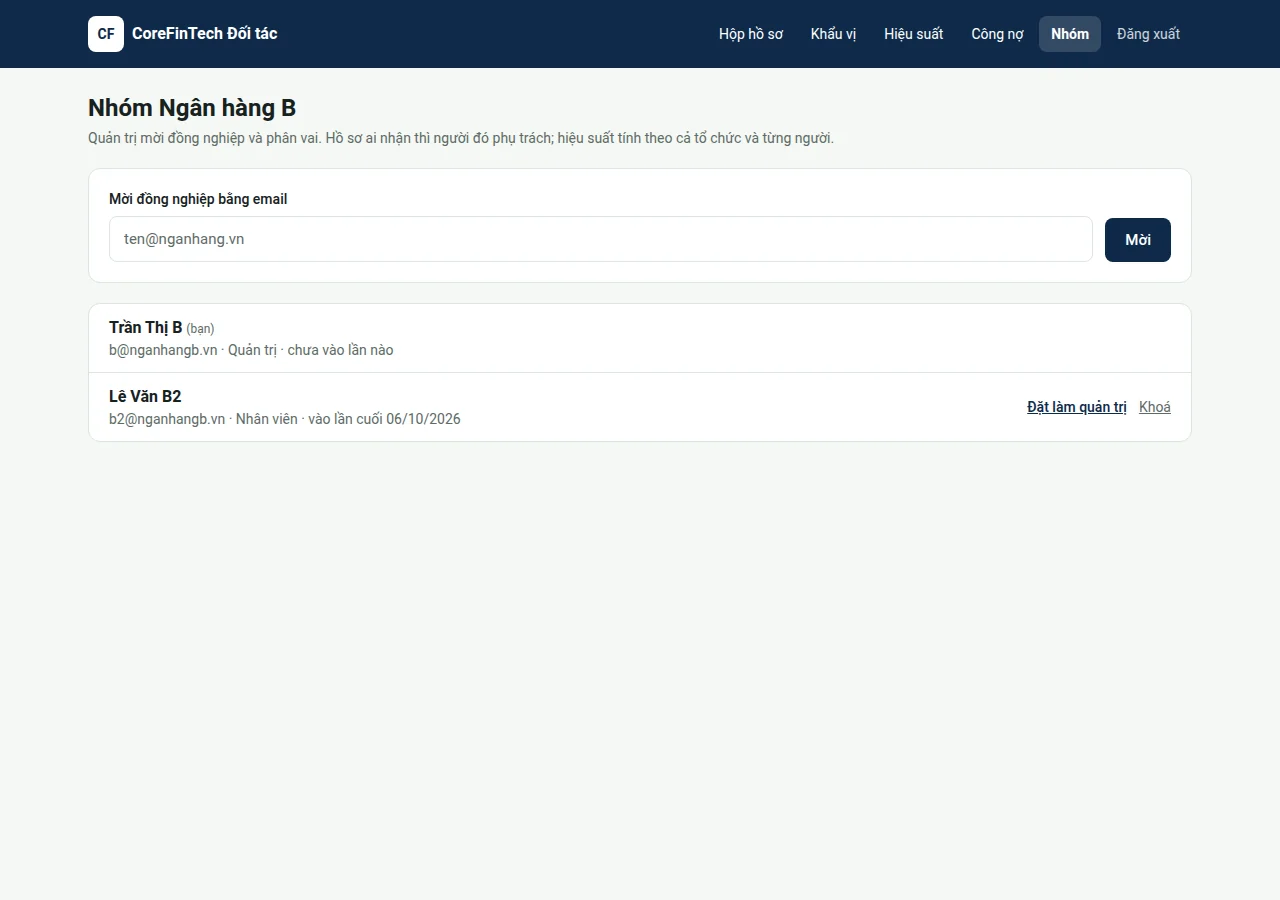Click the Quản trị mời đồng nghiệp description text
Screen dimensions: 1280x900
461,138
